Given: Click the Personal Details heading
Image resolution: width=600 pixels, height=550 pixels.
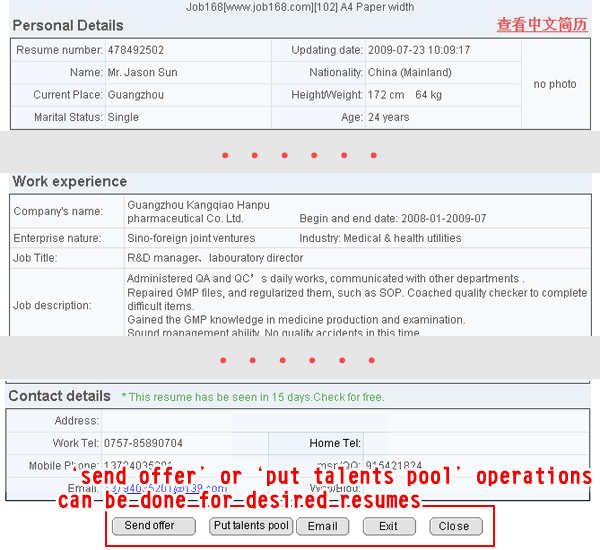Looking at the screenshot, I should click(68, 25).
